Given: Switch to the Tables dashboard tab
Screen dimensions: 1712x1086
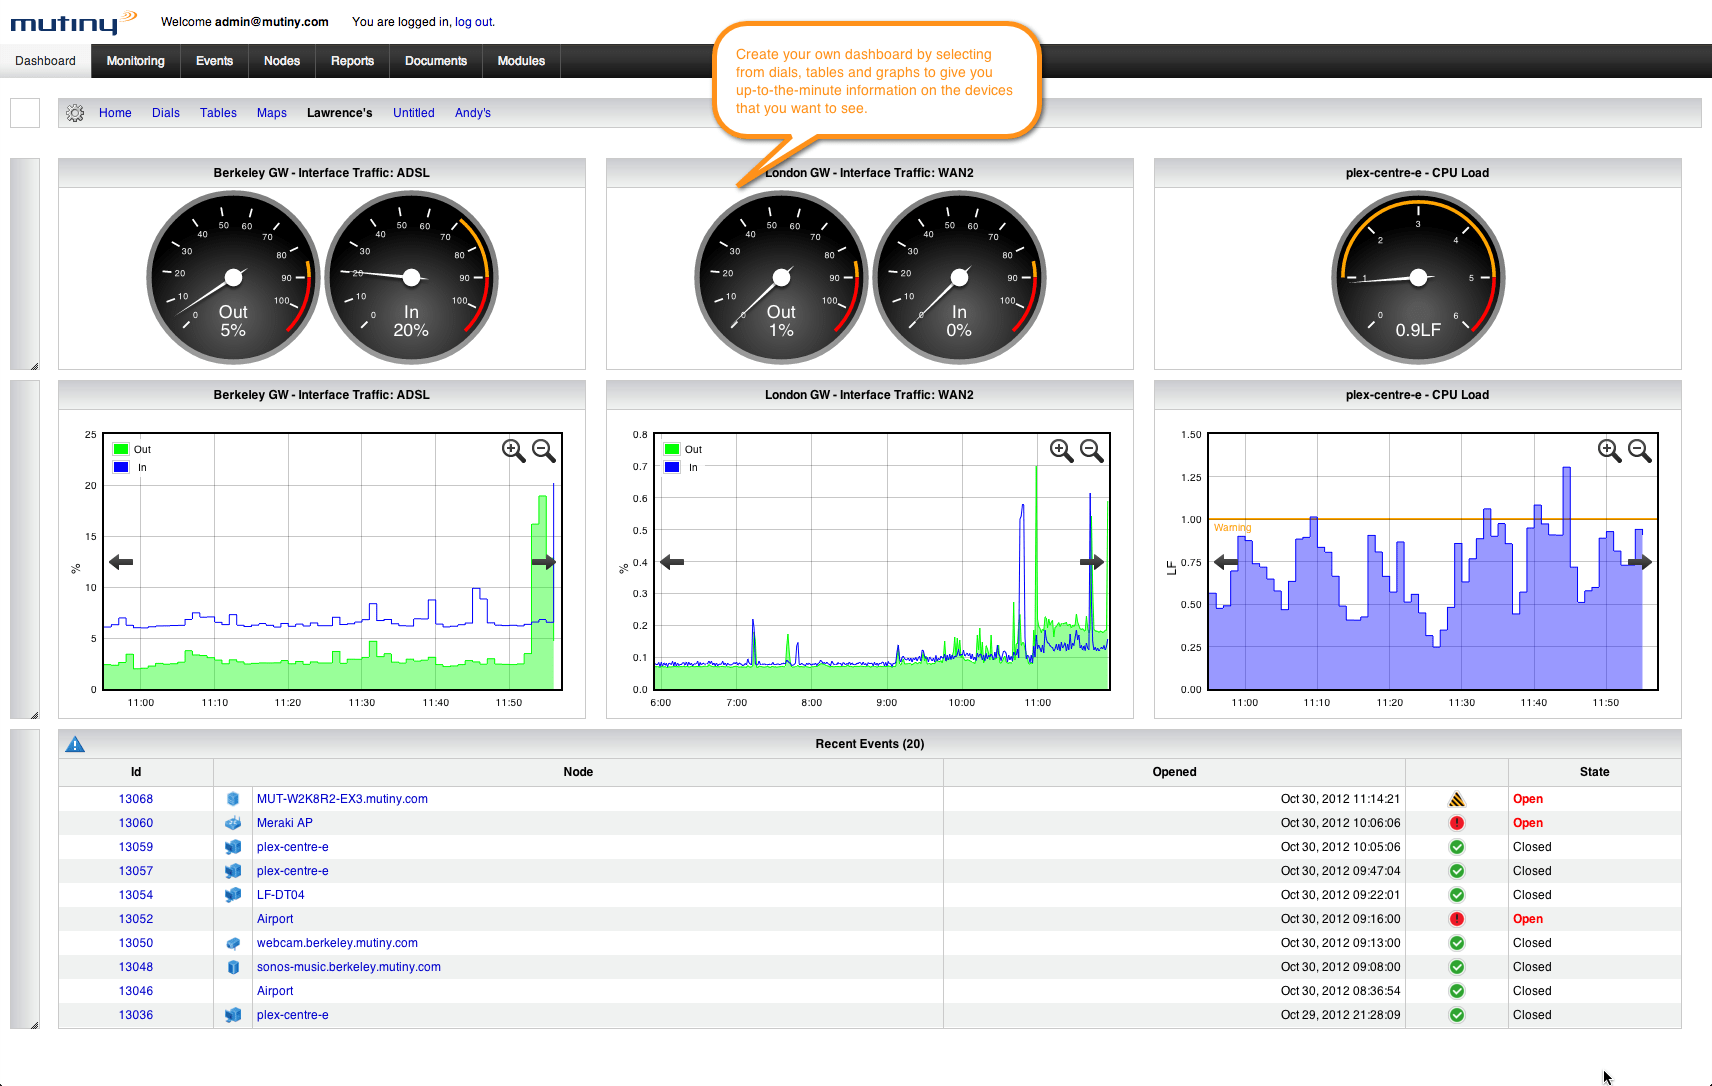Looking at the screenshot, I should pos(218,113).
